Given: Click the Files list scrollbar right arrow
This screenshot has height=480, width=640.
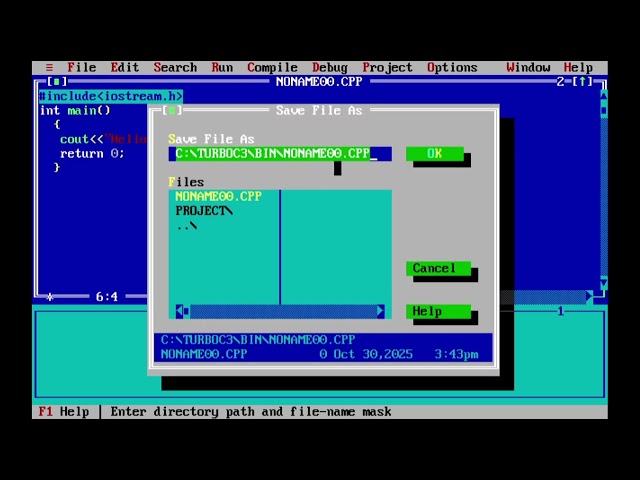Looking at the screenshot, I should point(380,311).
